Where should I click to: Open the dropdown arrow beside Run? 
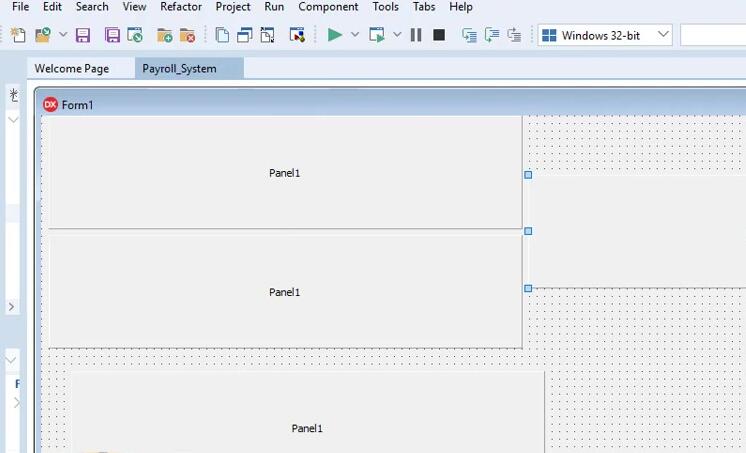click(x=355, y=35)
